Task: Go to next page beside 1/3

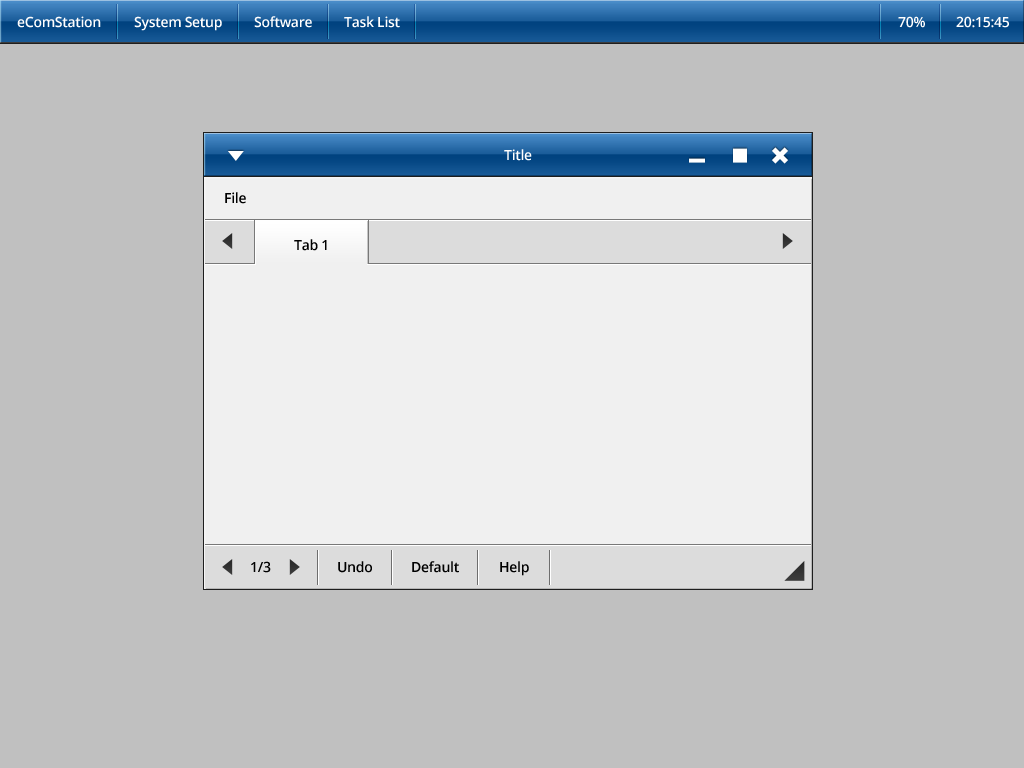Action: click(295, 567)
